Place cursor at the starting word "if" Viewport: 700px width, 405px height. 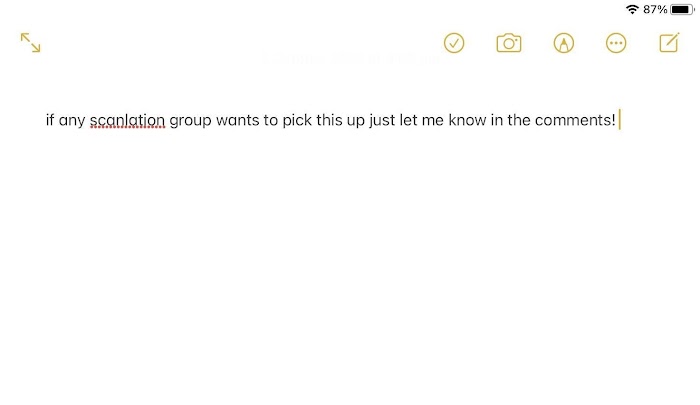click(x=49, y=121)
